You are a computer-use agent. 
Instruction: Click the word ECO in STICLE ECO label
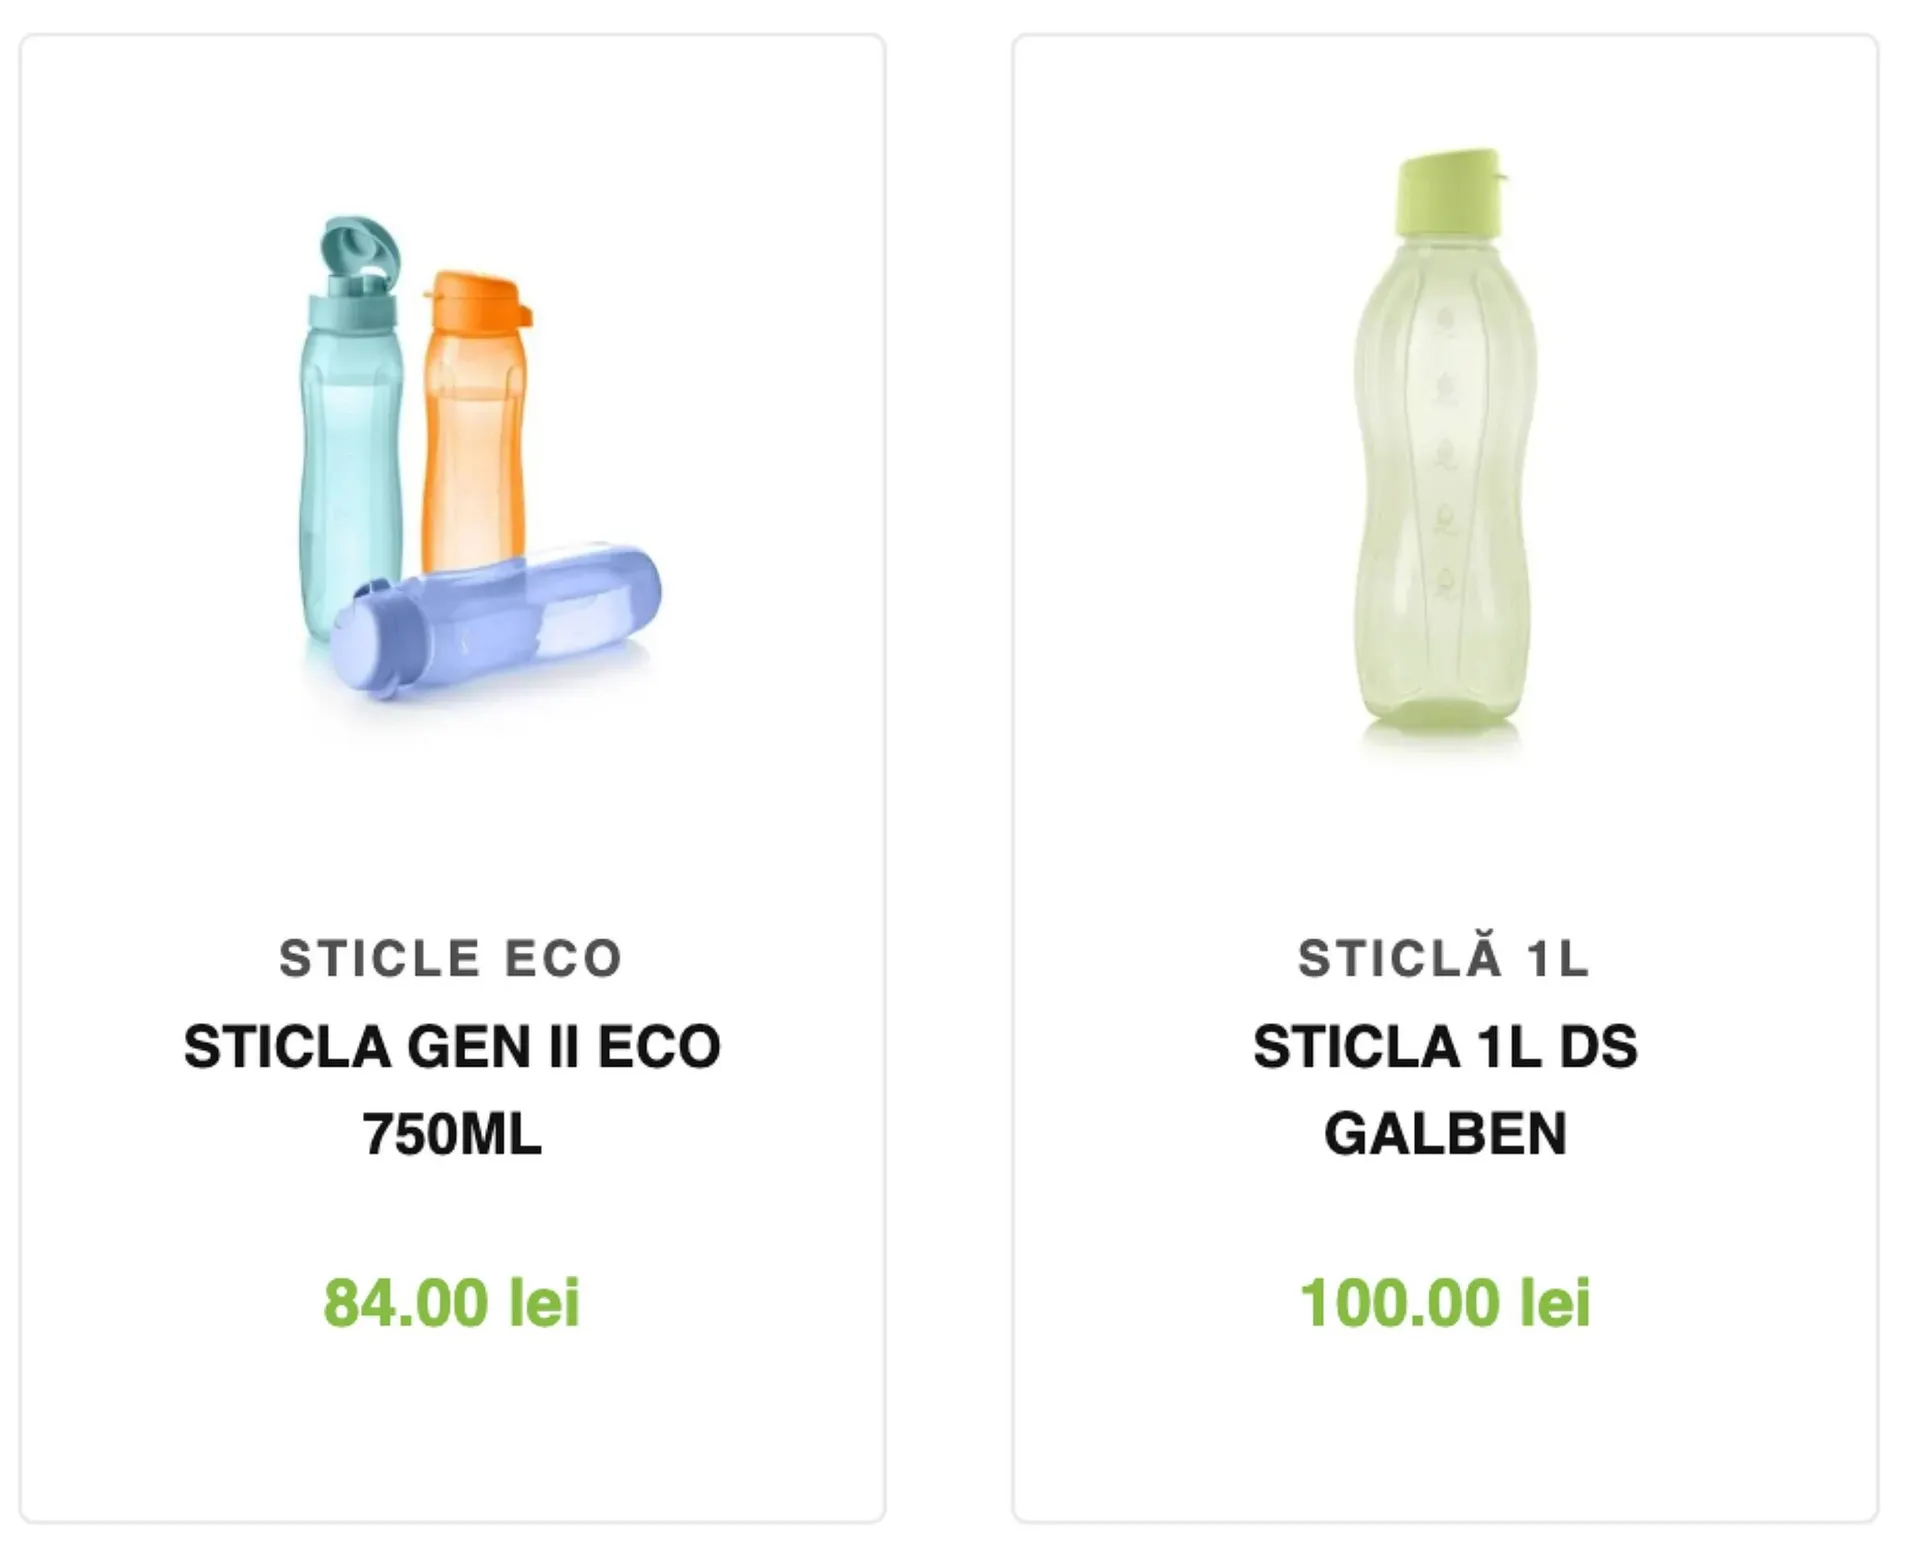click(x=563, y=958)
